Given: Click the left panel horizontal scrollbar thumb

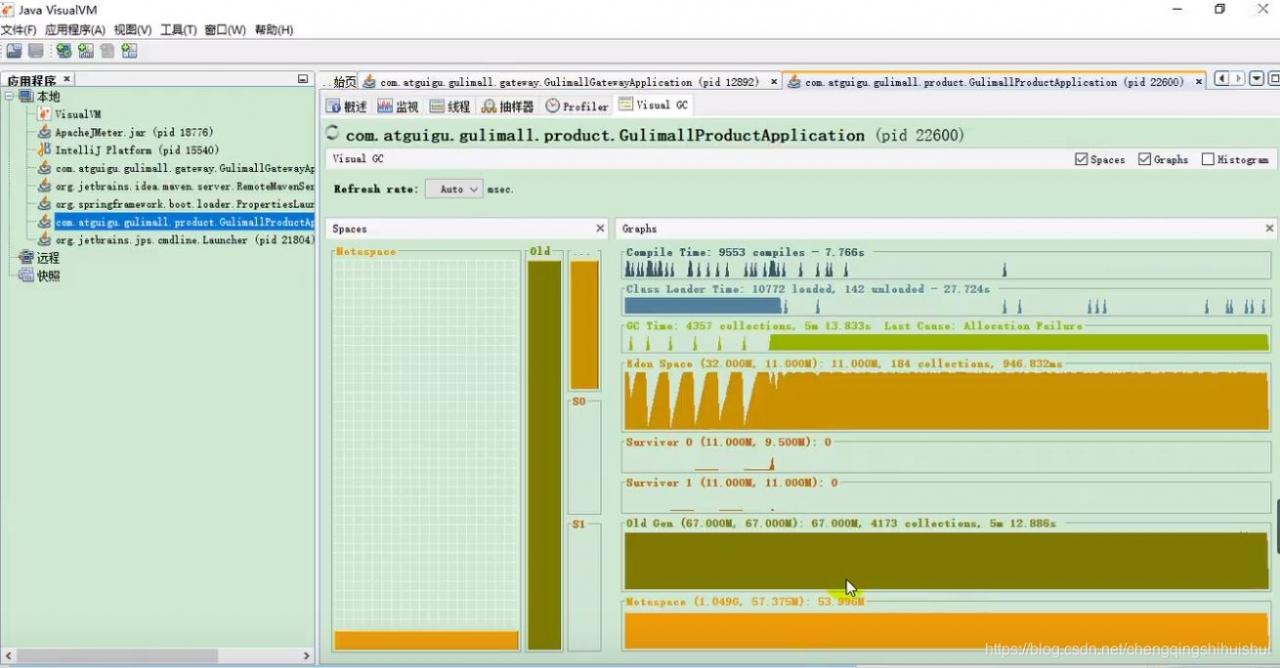Looking at the screenshot, I should [x=117, y=656].
